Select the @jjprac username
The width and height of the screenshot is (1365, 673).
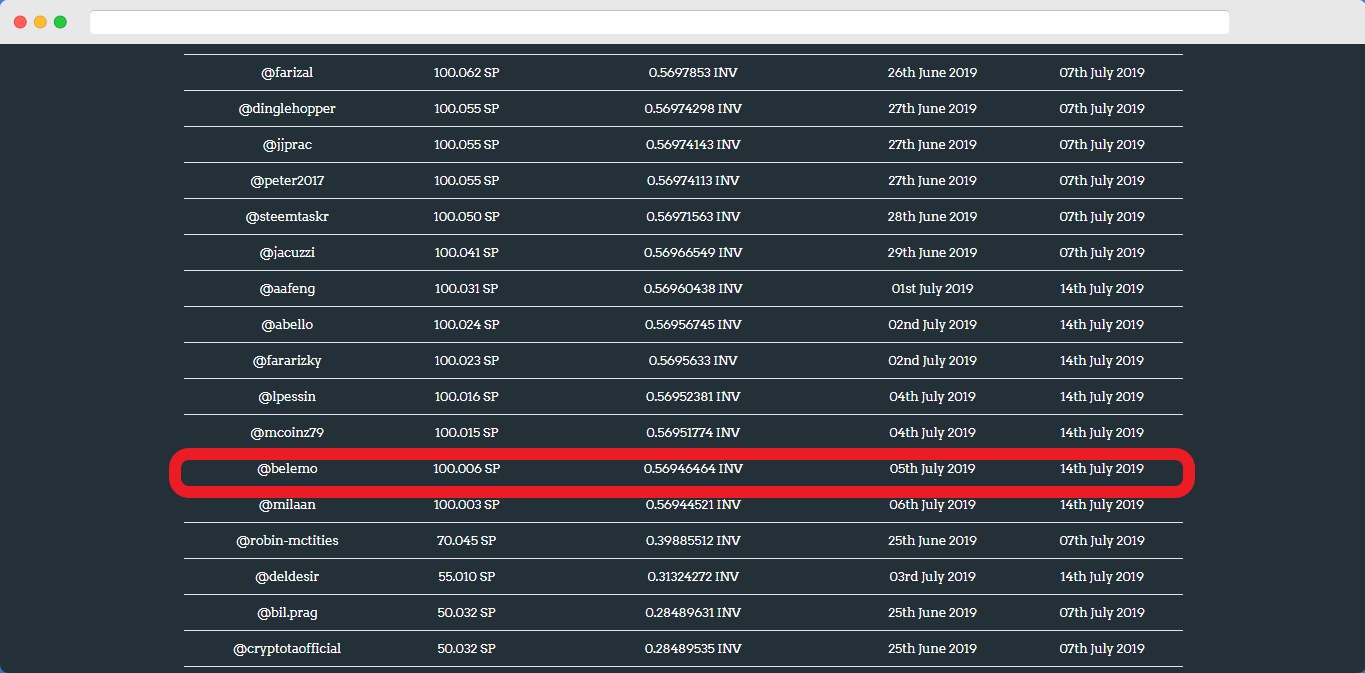click(287, 145)
